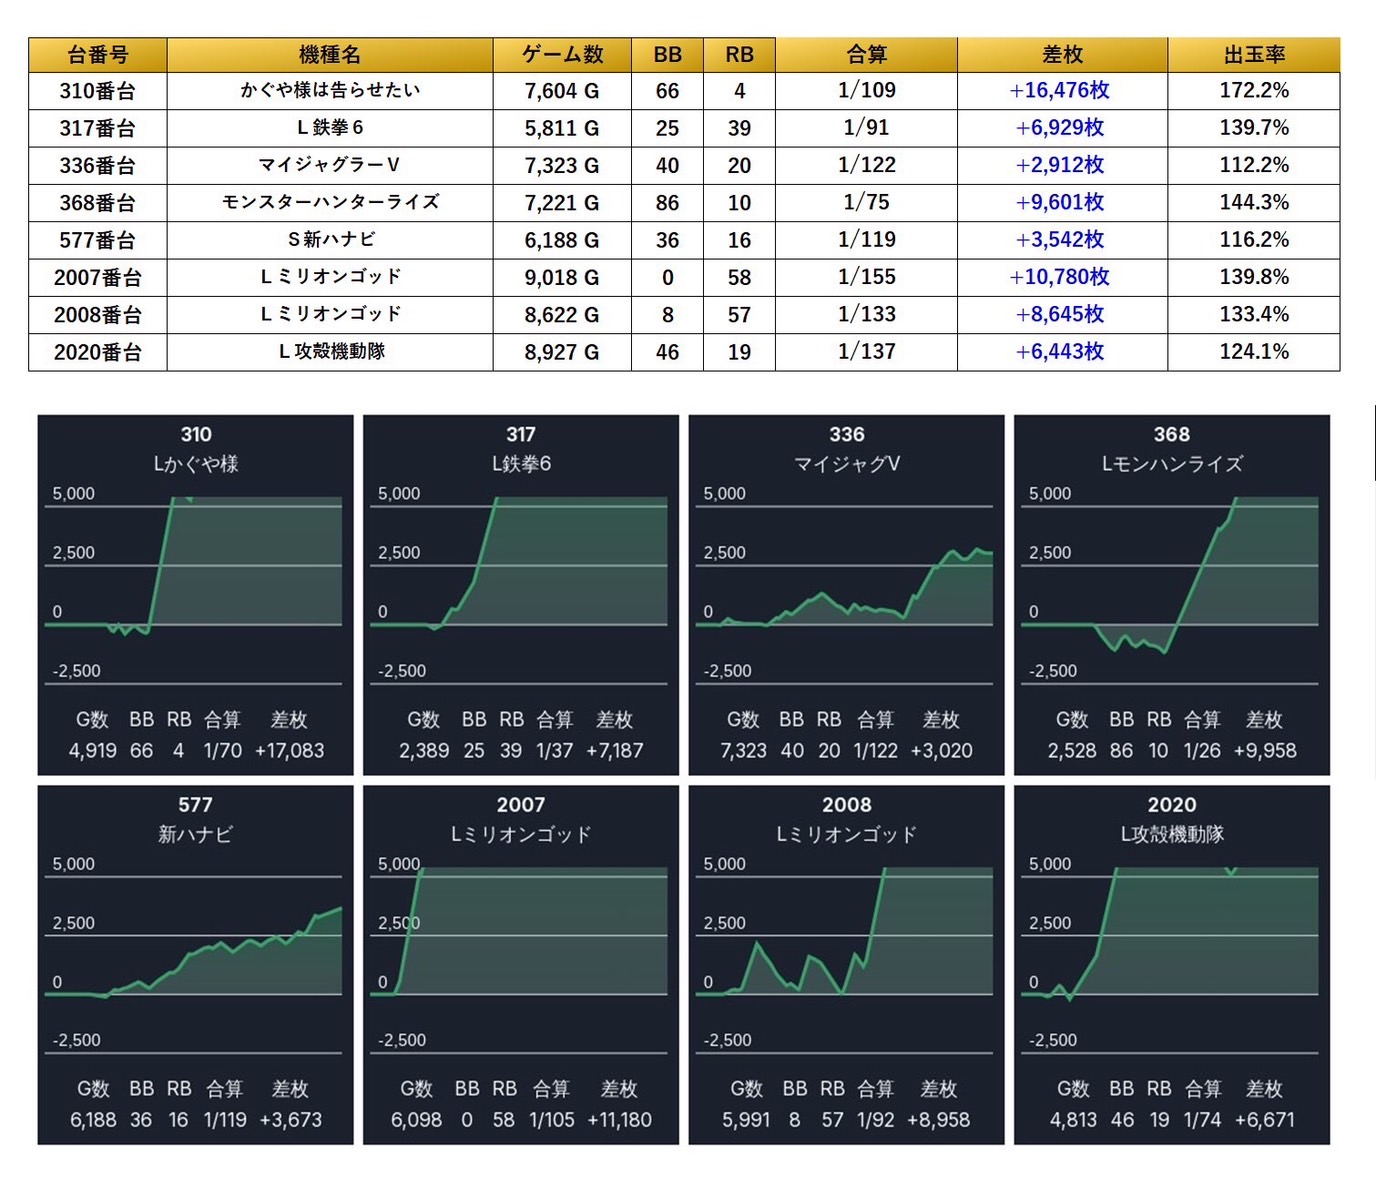
Task: Select the +7,187 value under graph 317
Action: coord(615,750)
